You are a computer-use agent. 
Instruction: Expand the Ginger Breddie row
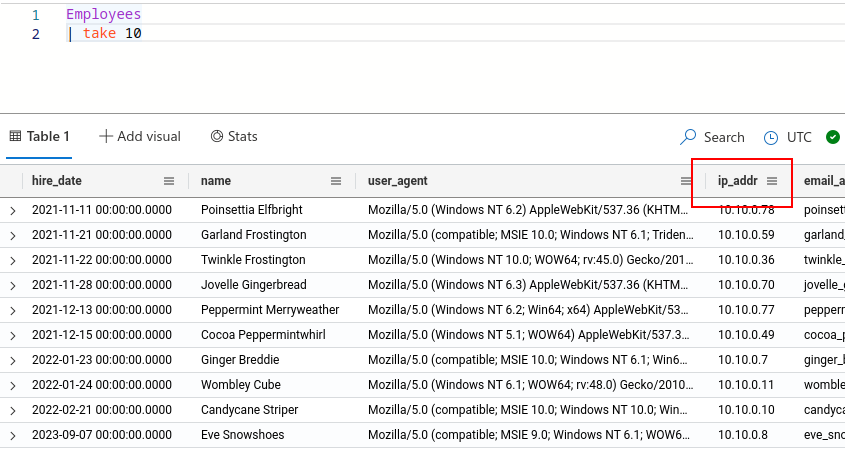click(13, 361)
